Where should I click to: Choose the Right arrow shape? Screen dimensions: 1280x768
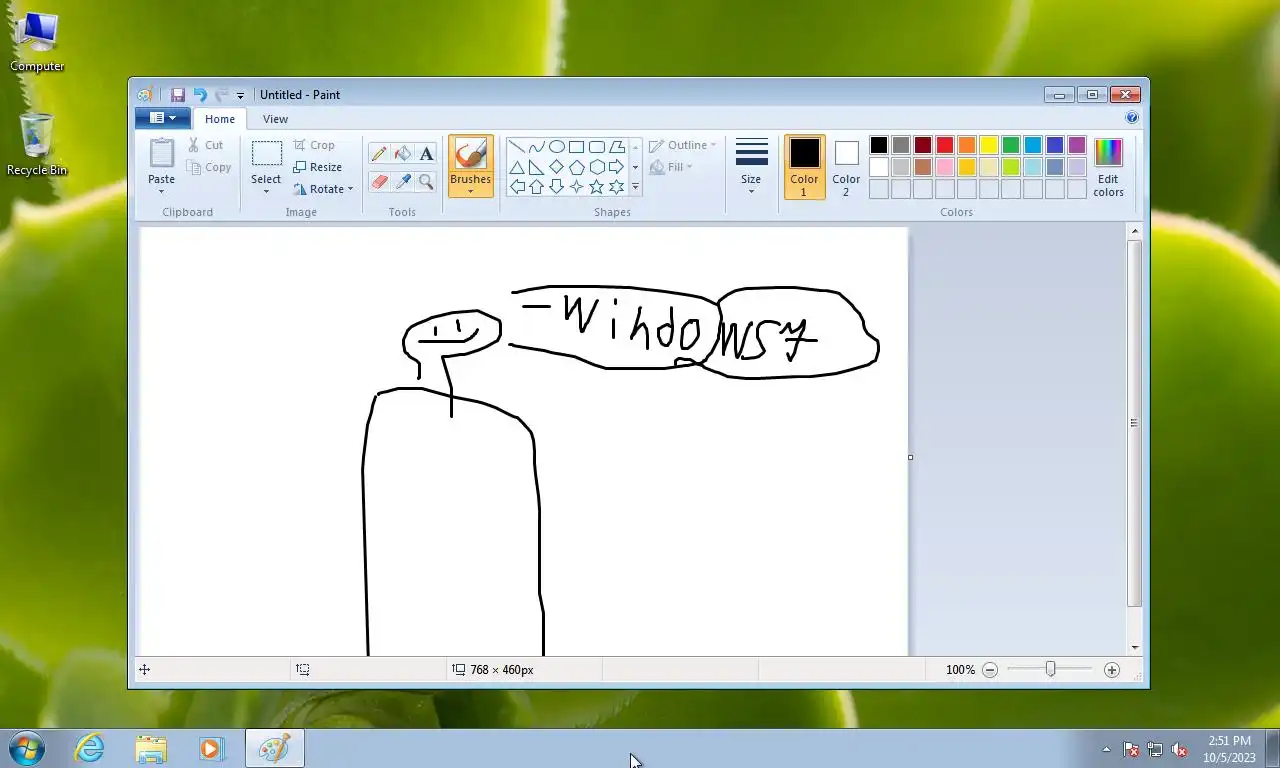point(617,167)
